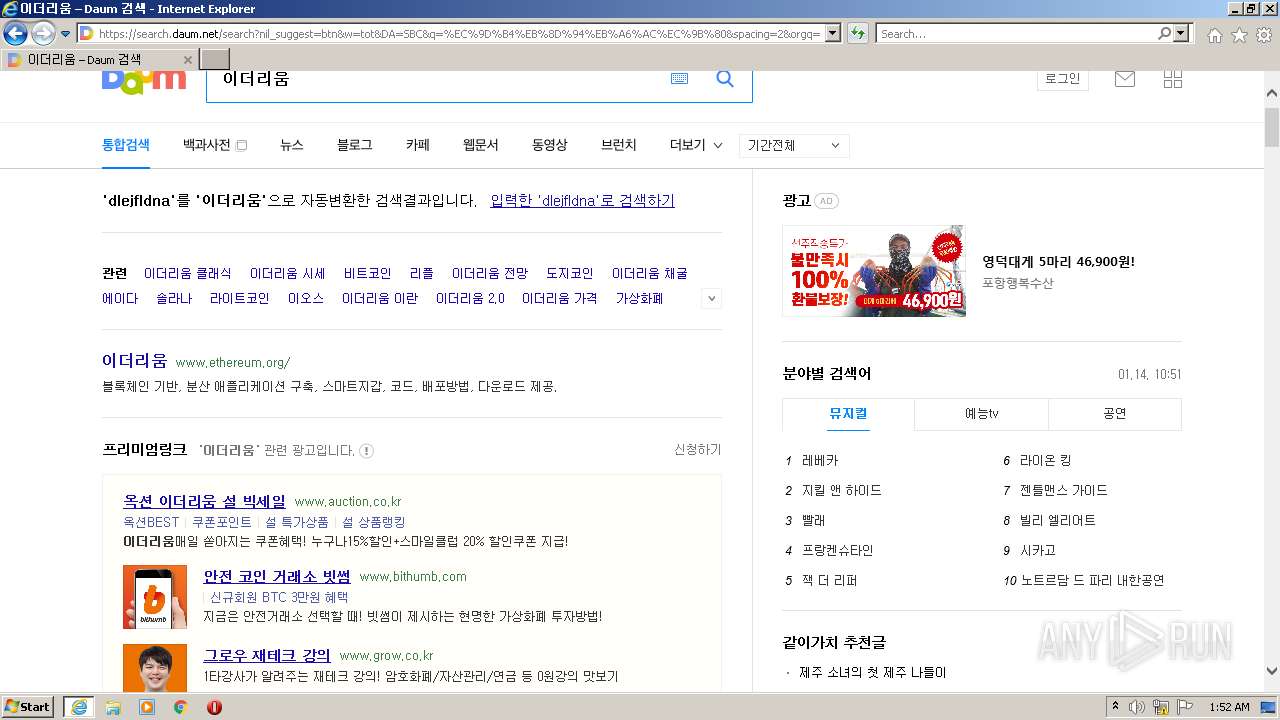
Task: Open the Windows Start menu
Action: click(28, 707)
